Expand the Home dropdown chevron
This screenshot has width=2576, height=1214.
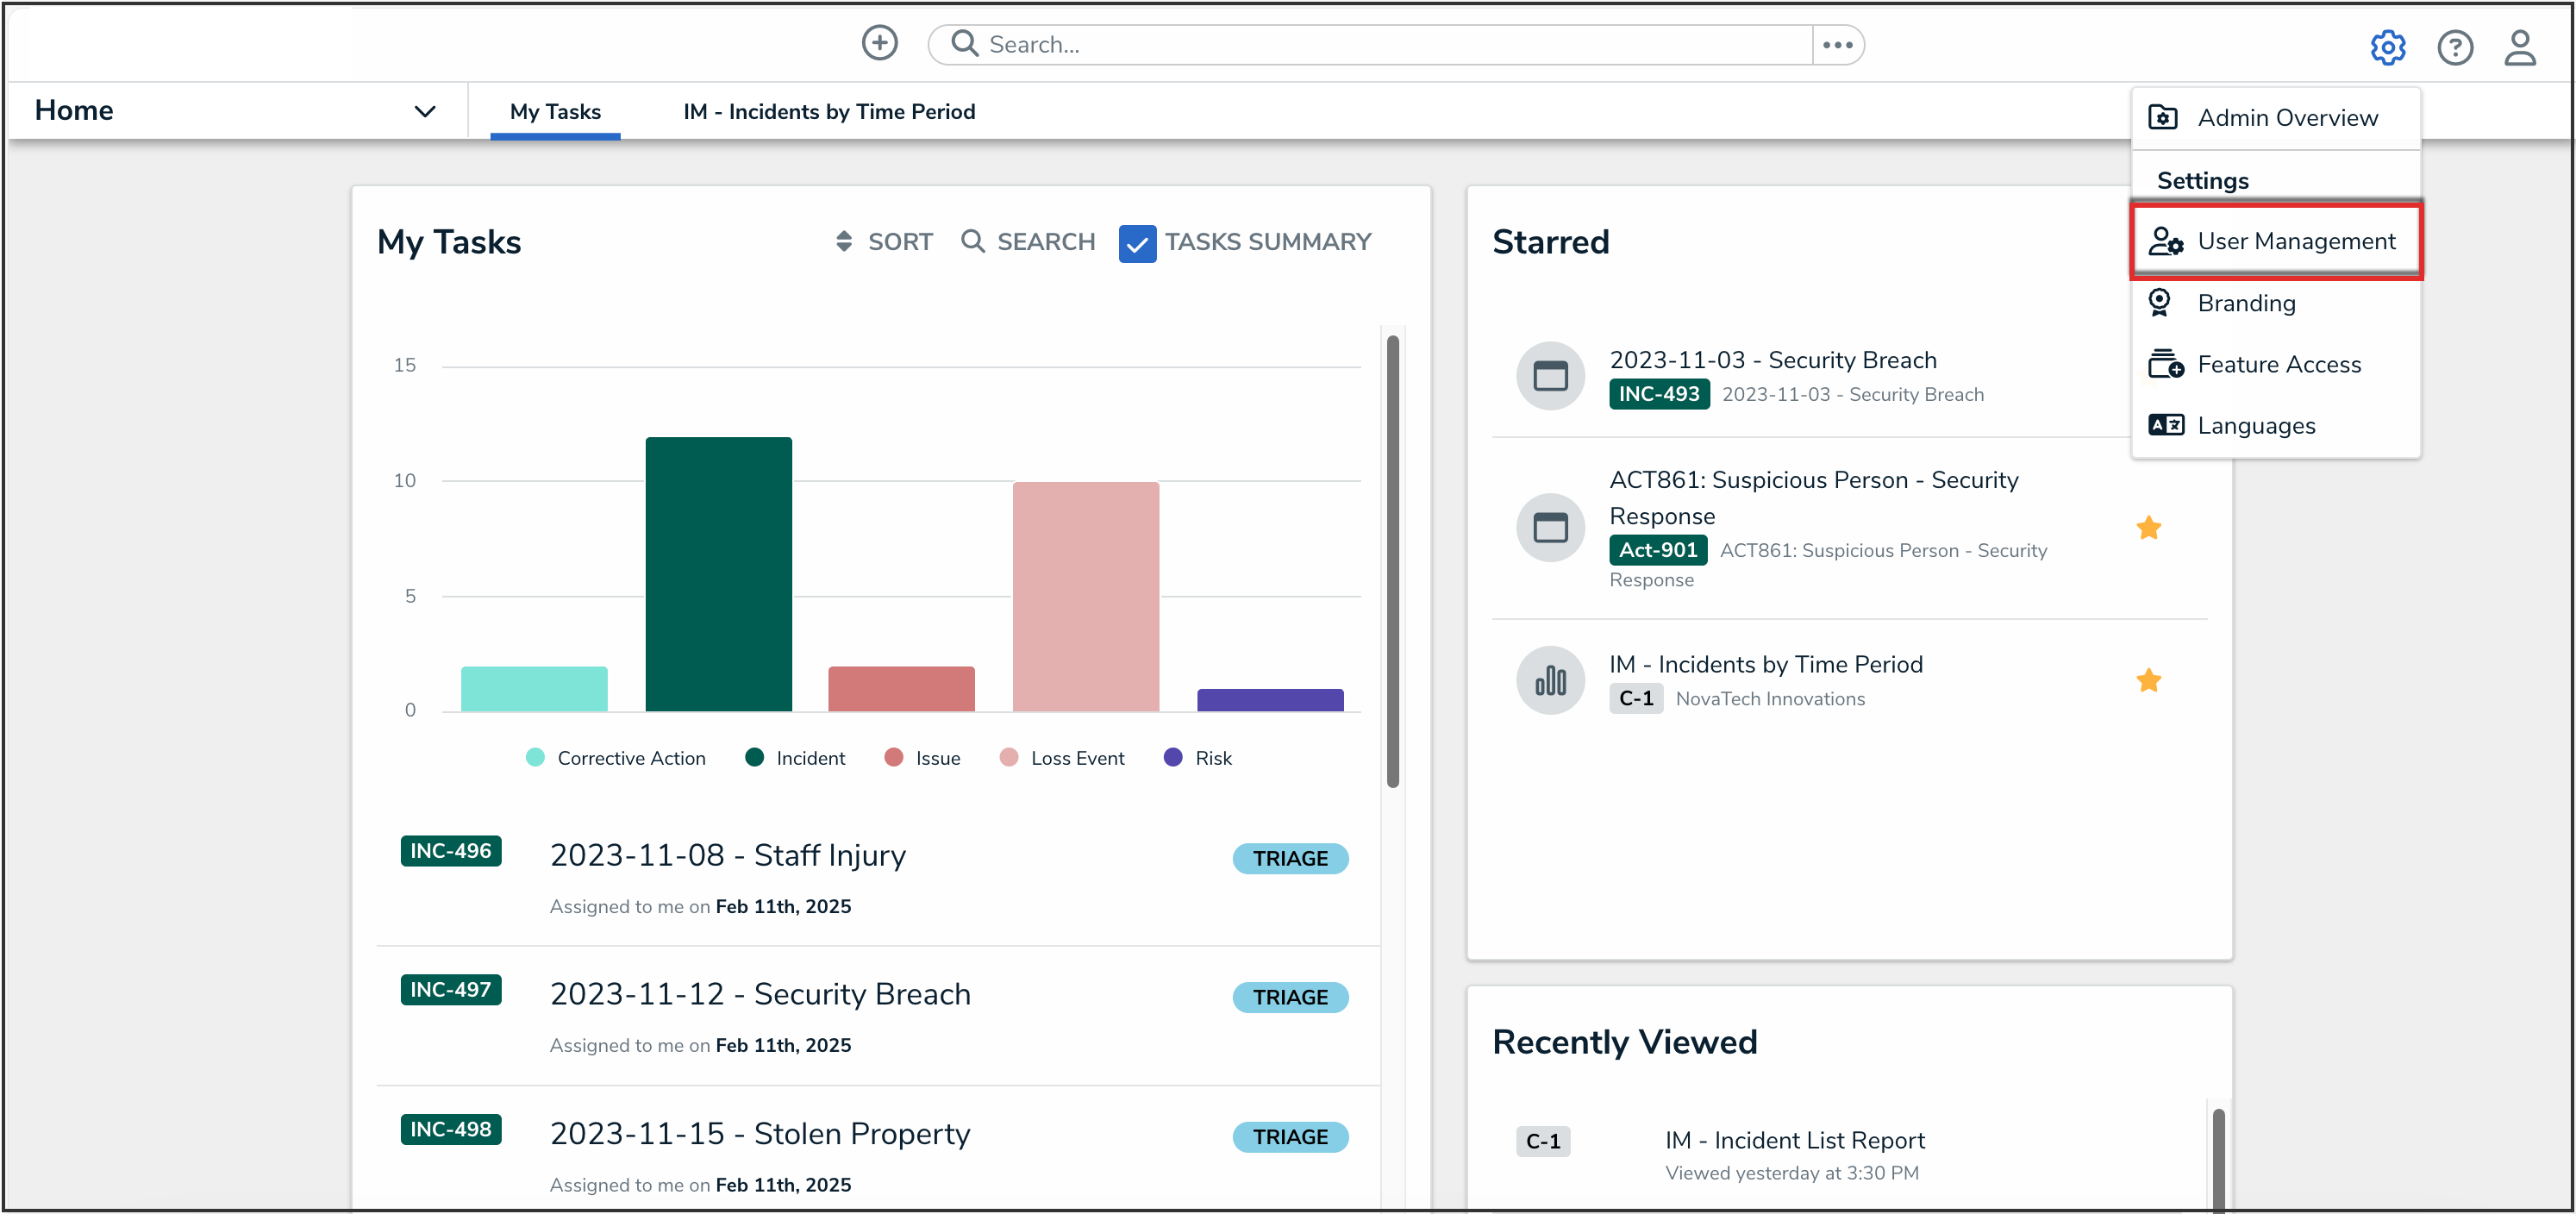click(425, 111)
